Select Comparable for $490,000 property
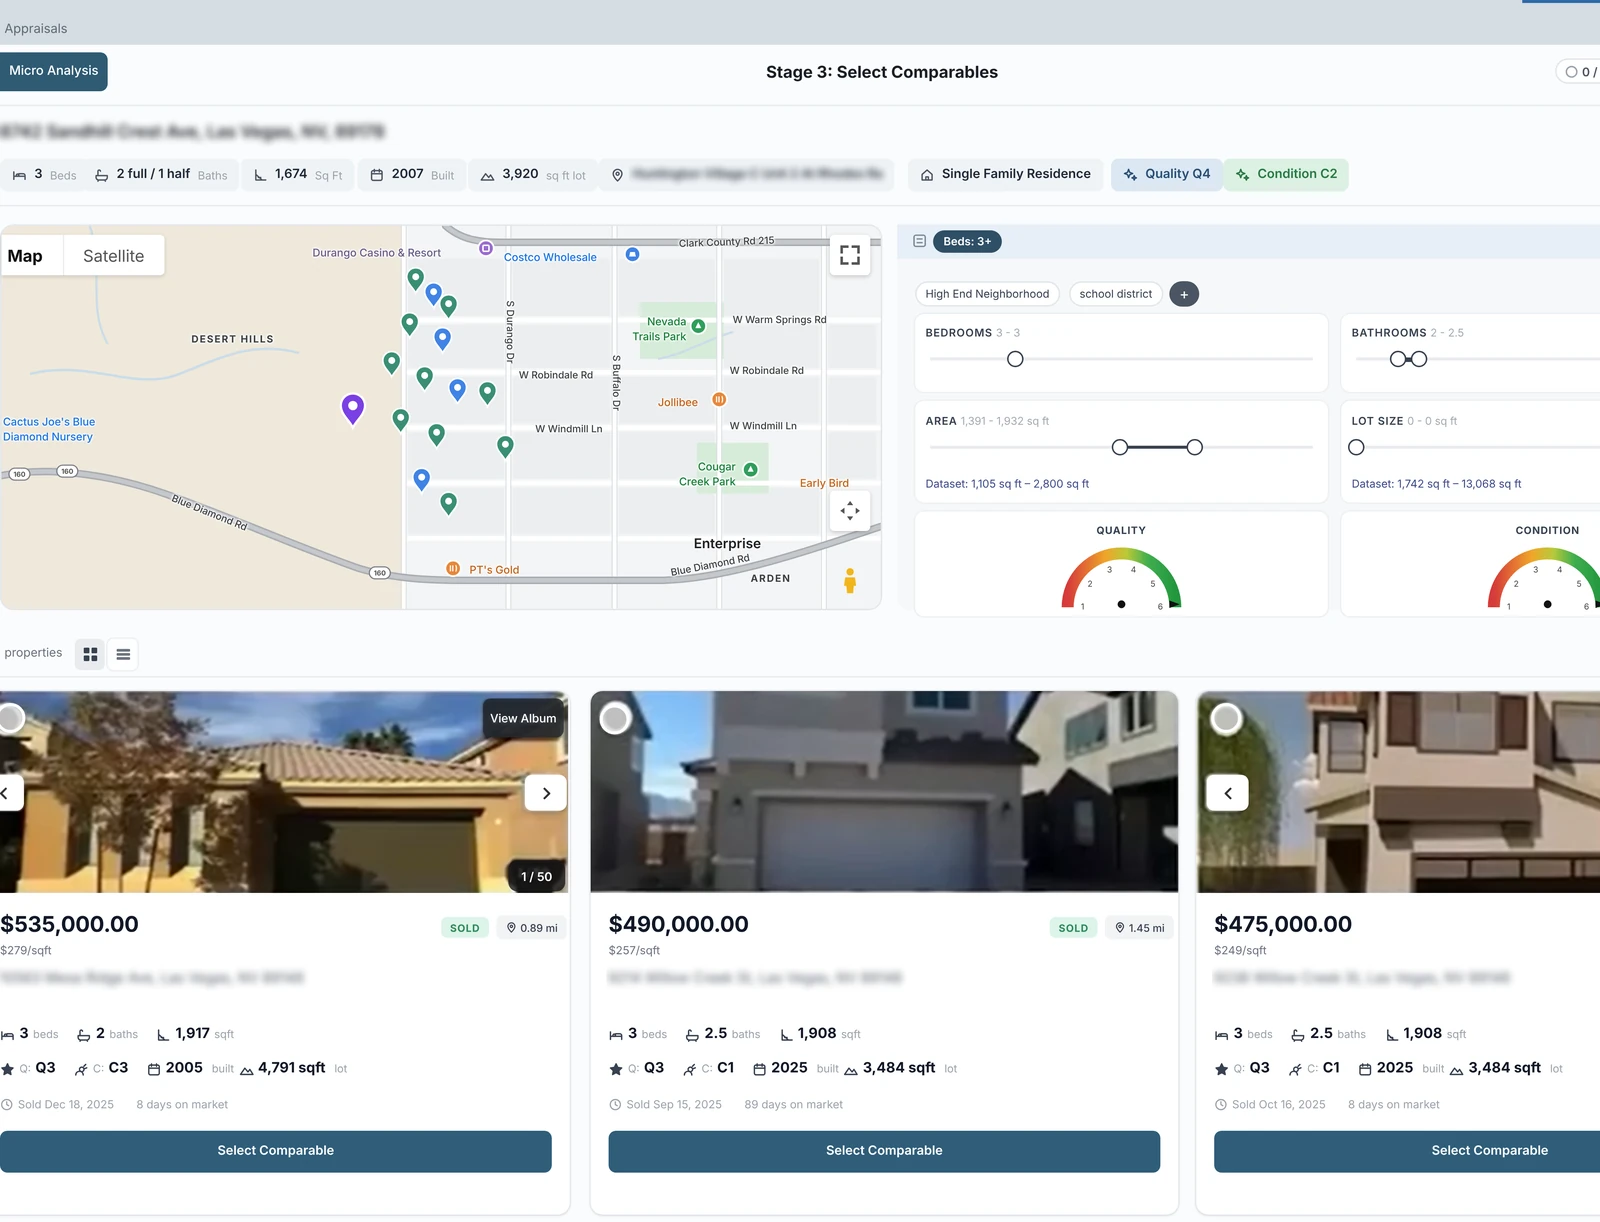The height and width of the screenshot is (1222, 1600). [x=884, y=1151]
